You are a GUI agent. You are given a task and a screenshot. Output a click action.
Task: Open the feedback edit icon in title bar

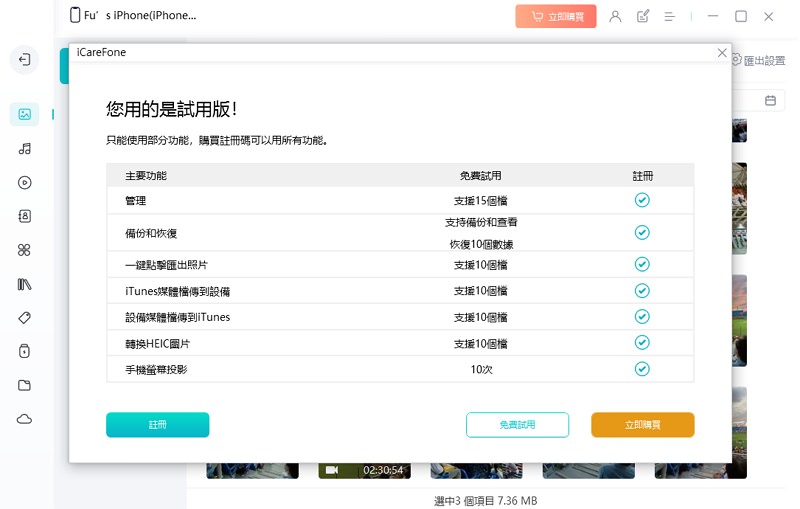pyautogui.click(x=643, y=16)
